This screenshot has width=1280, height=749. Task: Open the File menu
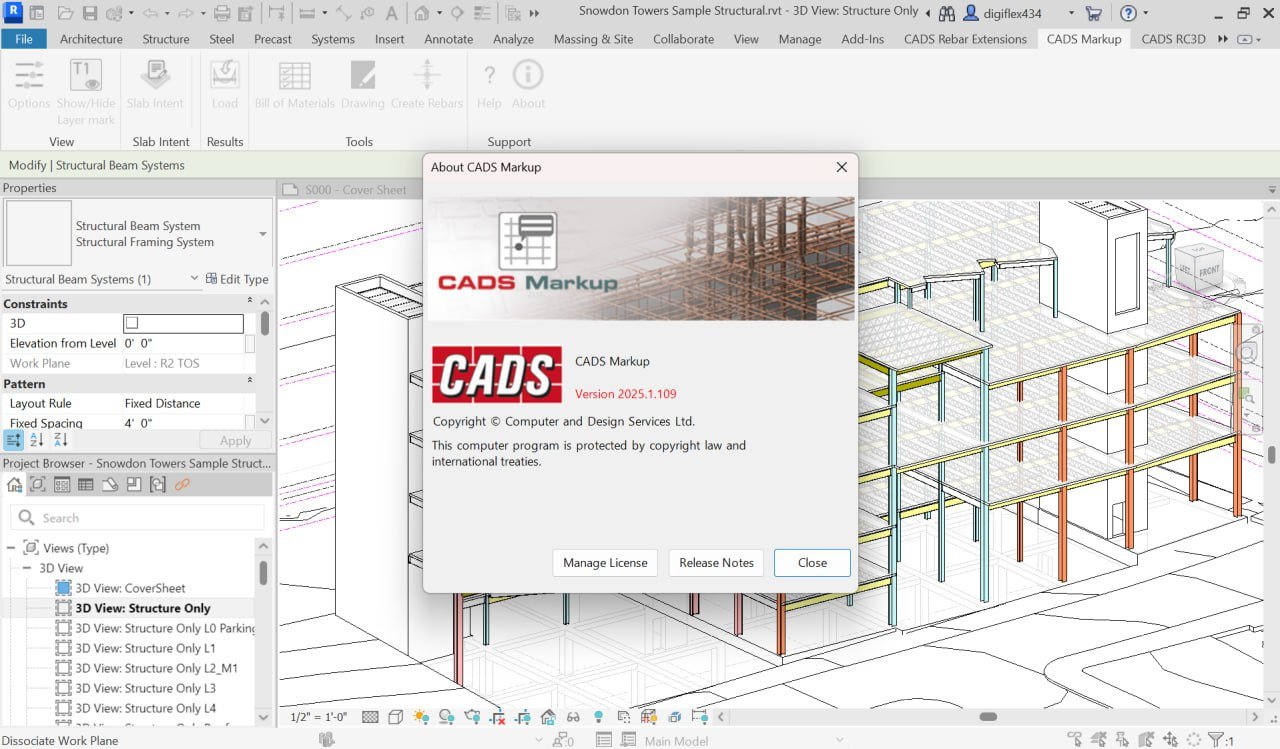(24, 39)
